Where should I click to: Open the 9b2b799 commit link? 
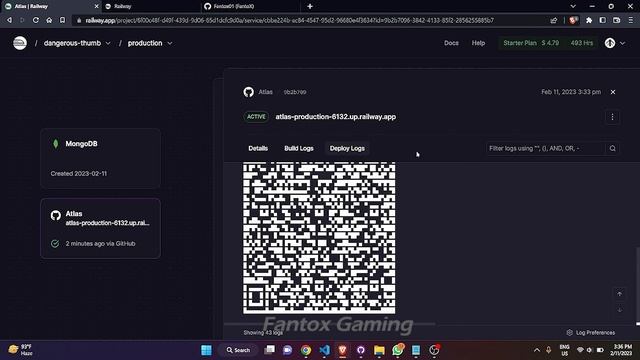coord(295,92)
